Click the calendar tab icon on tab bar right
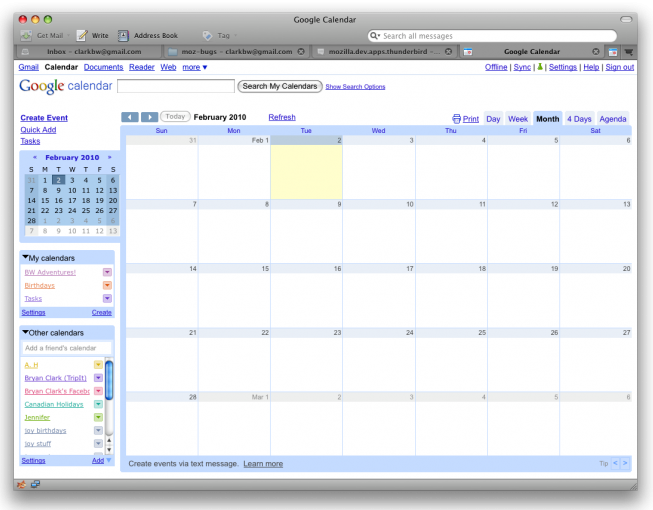This screenshot has height=510, width=653. pos(613,52)
